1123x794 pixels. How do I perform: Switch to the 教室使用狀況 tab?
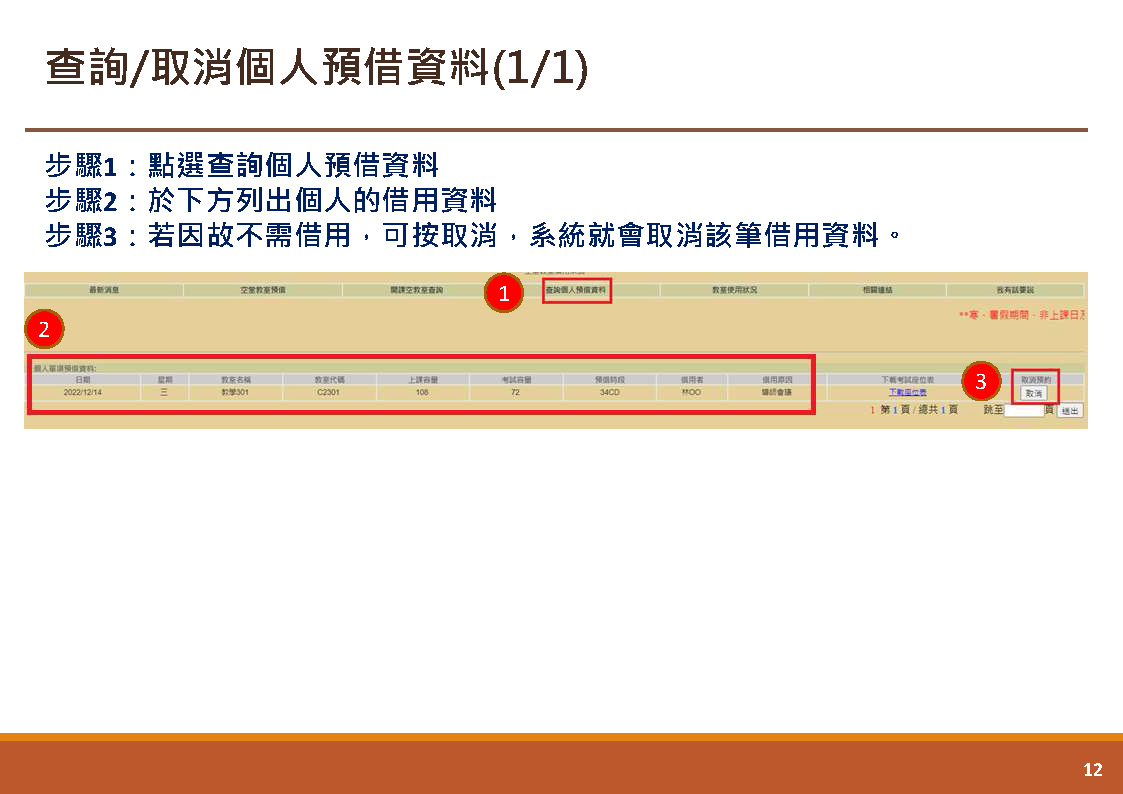pos(734,290)
